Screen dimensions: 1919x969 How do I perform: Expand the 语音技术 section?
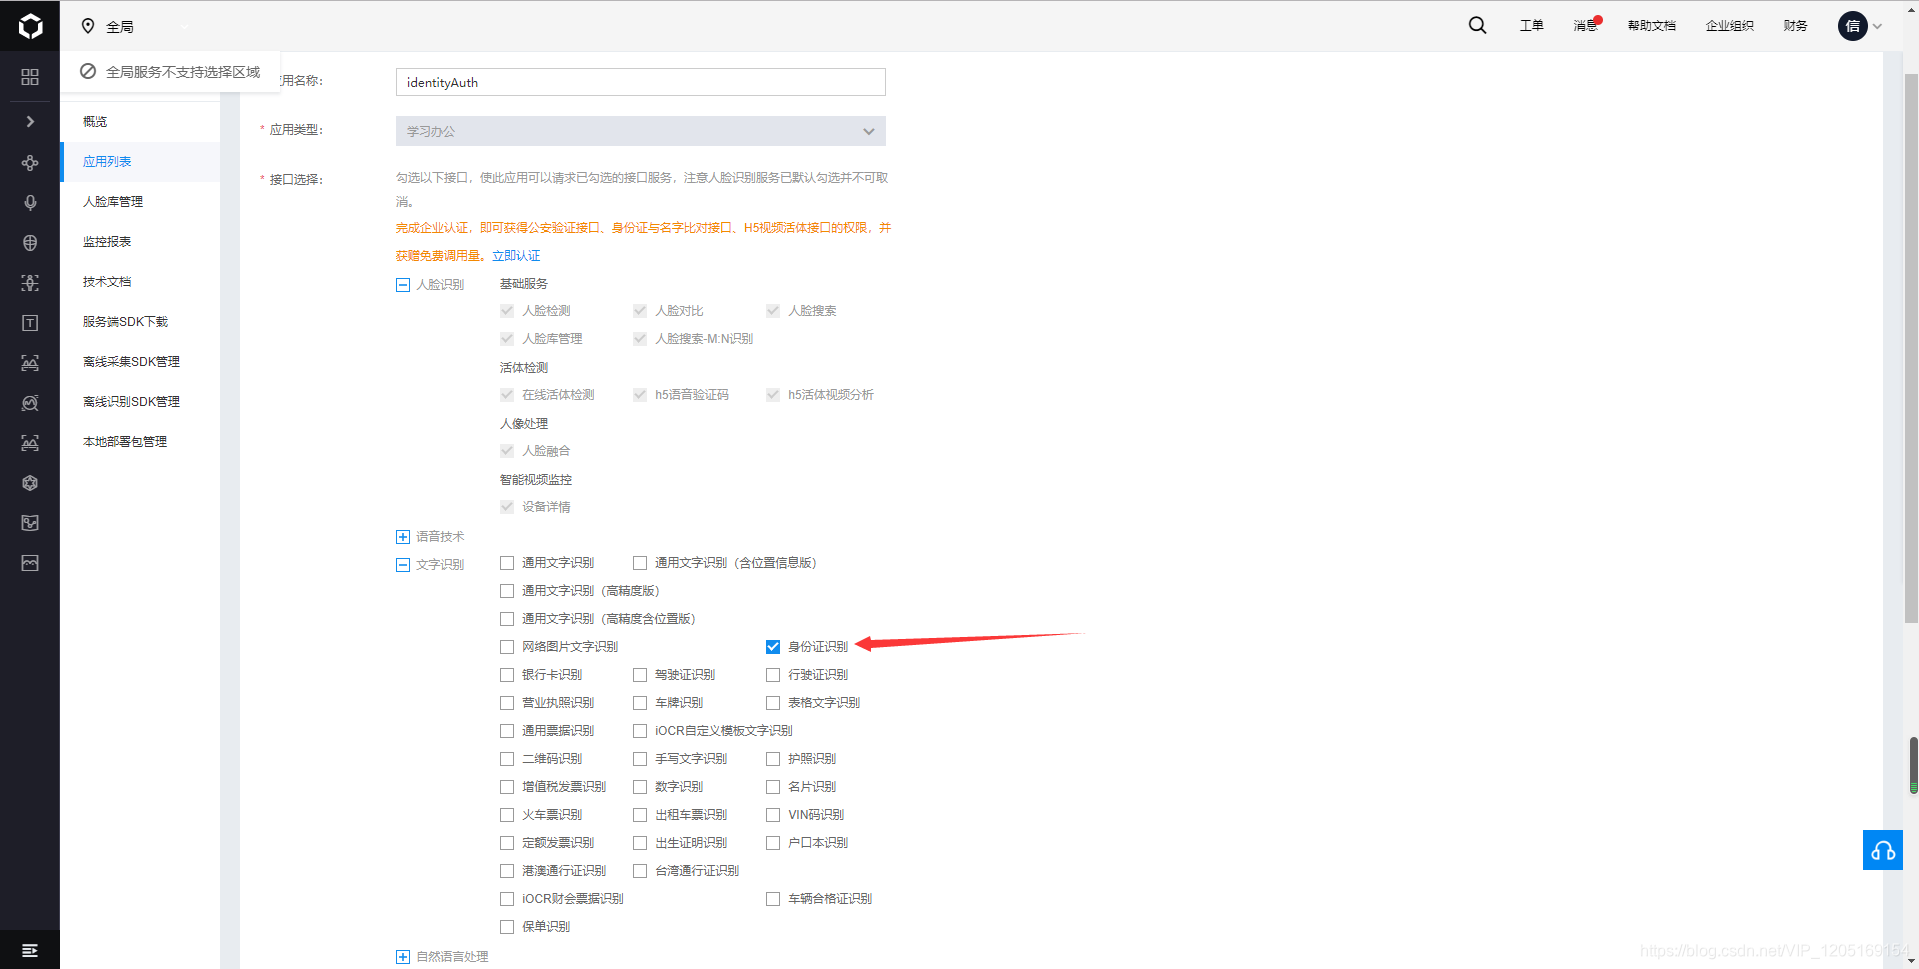pyautogui.click(x=402, y=536)
